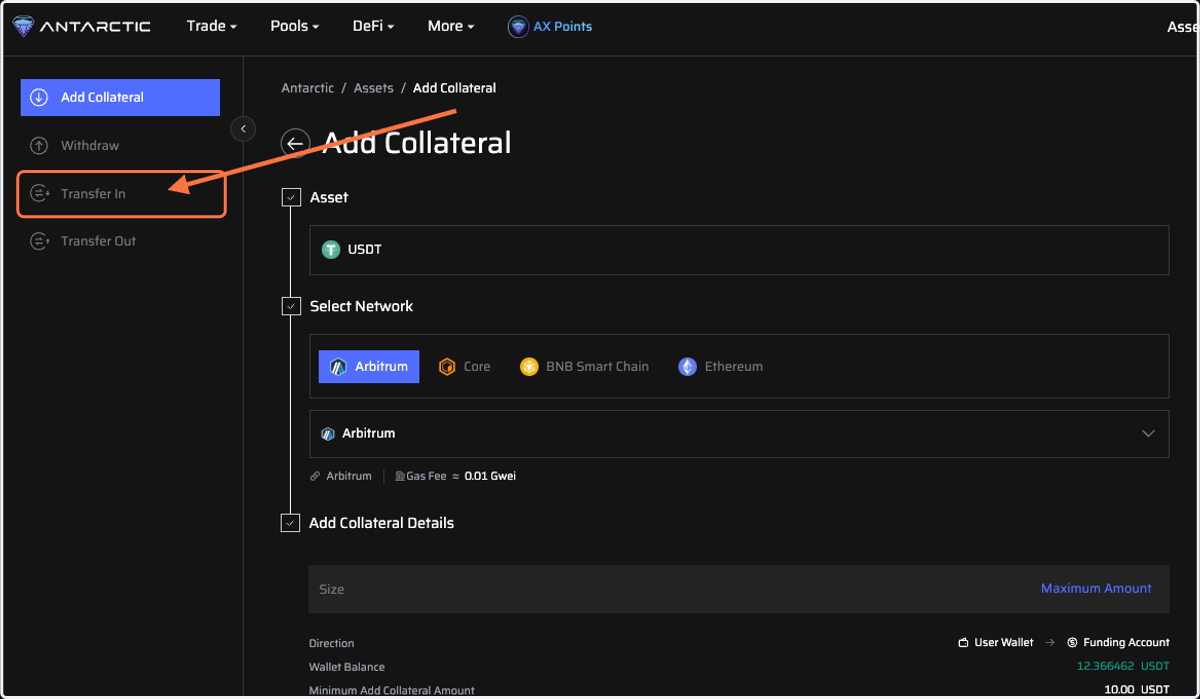This screenshot has width=1200, height=699.
Task: Open the More menu
Action: tap(451, 26)
